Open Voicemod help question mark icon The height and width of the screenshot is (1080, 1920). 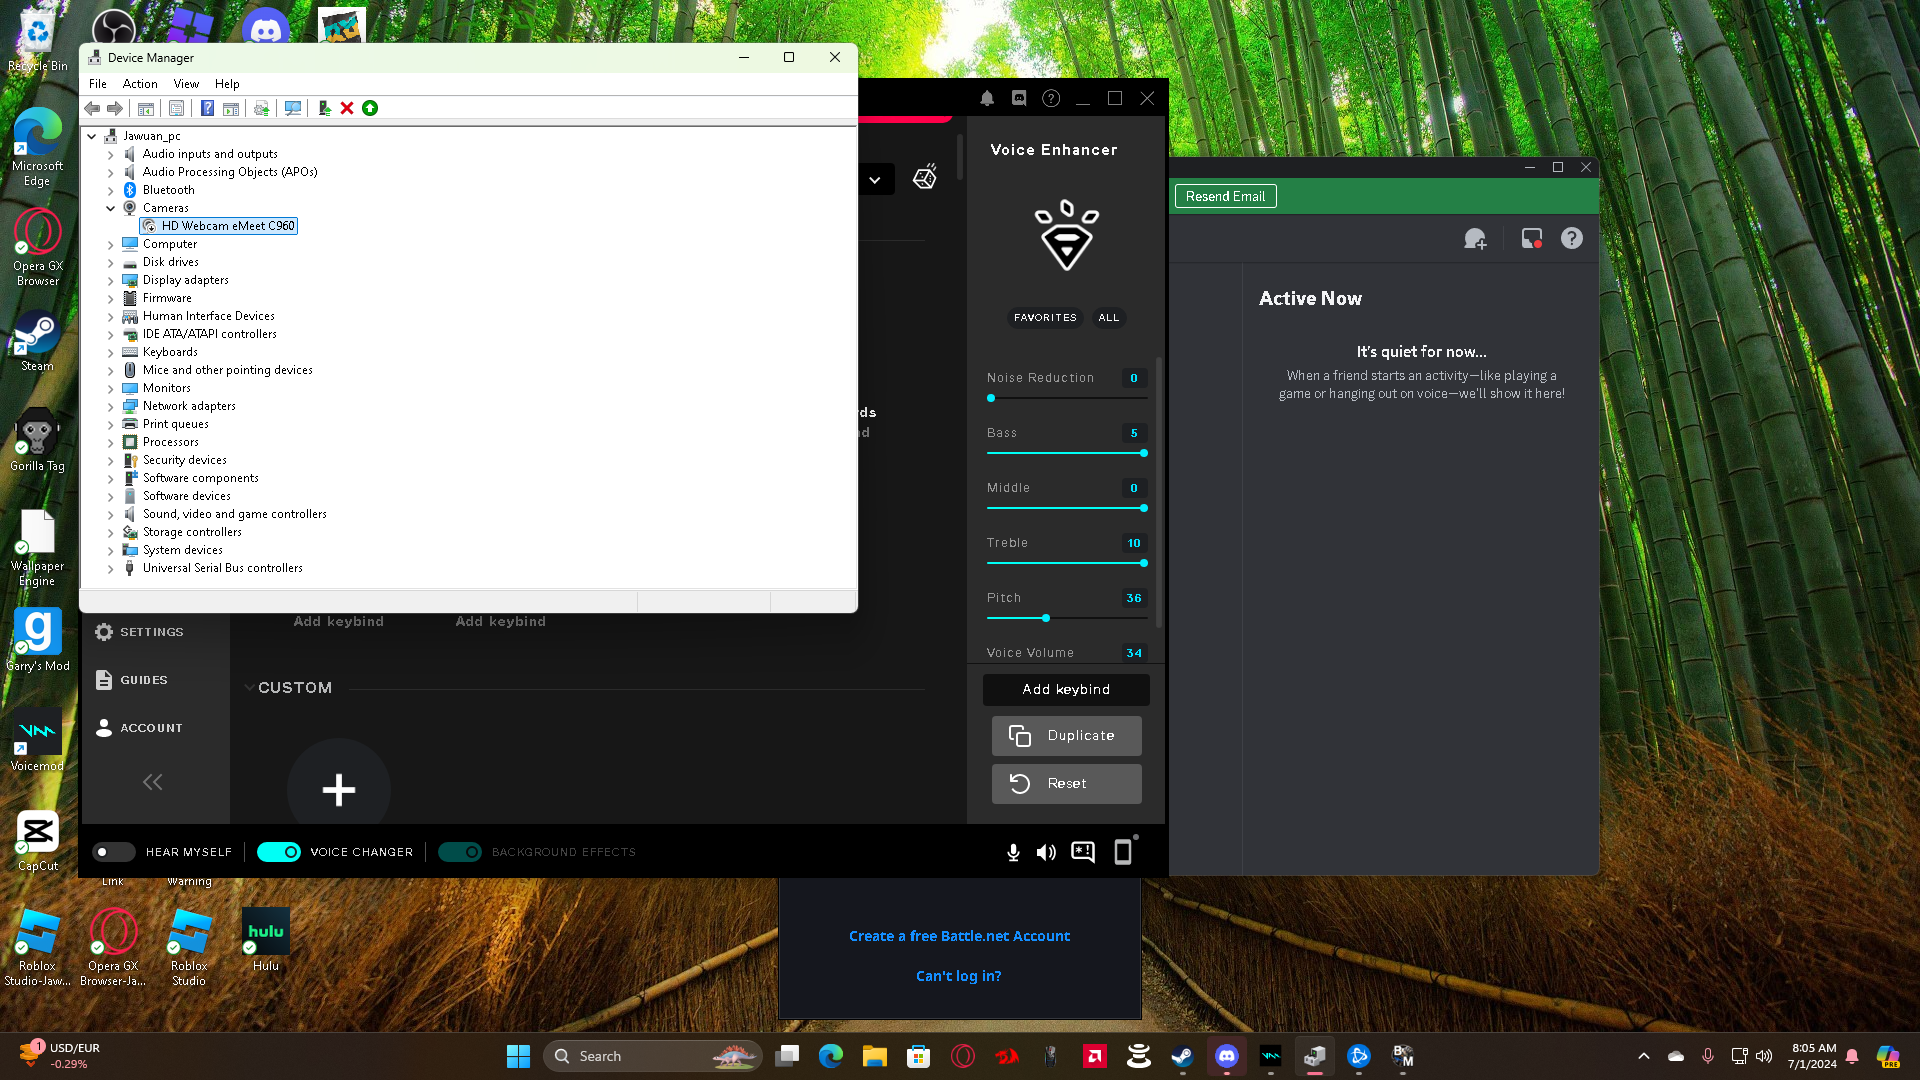1051,98
